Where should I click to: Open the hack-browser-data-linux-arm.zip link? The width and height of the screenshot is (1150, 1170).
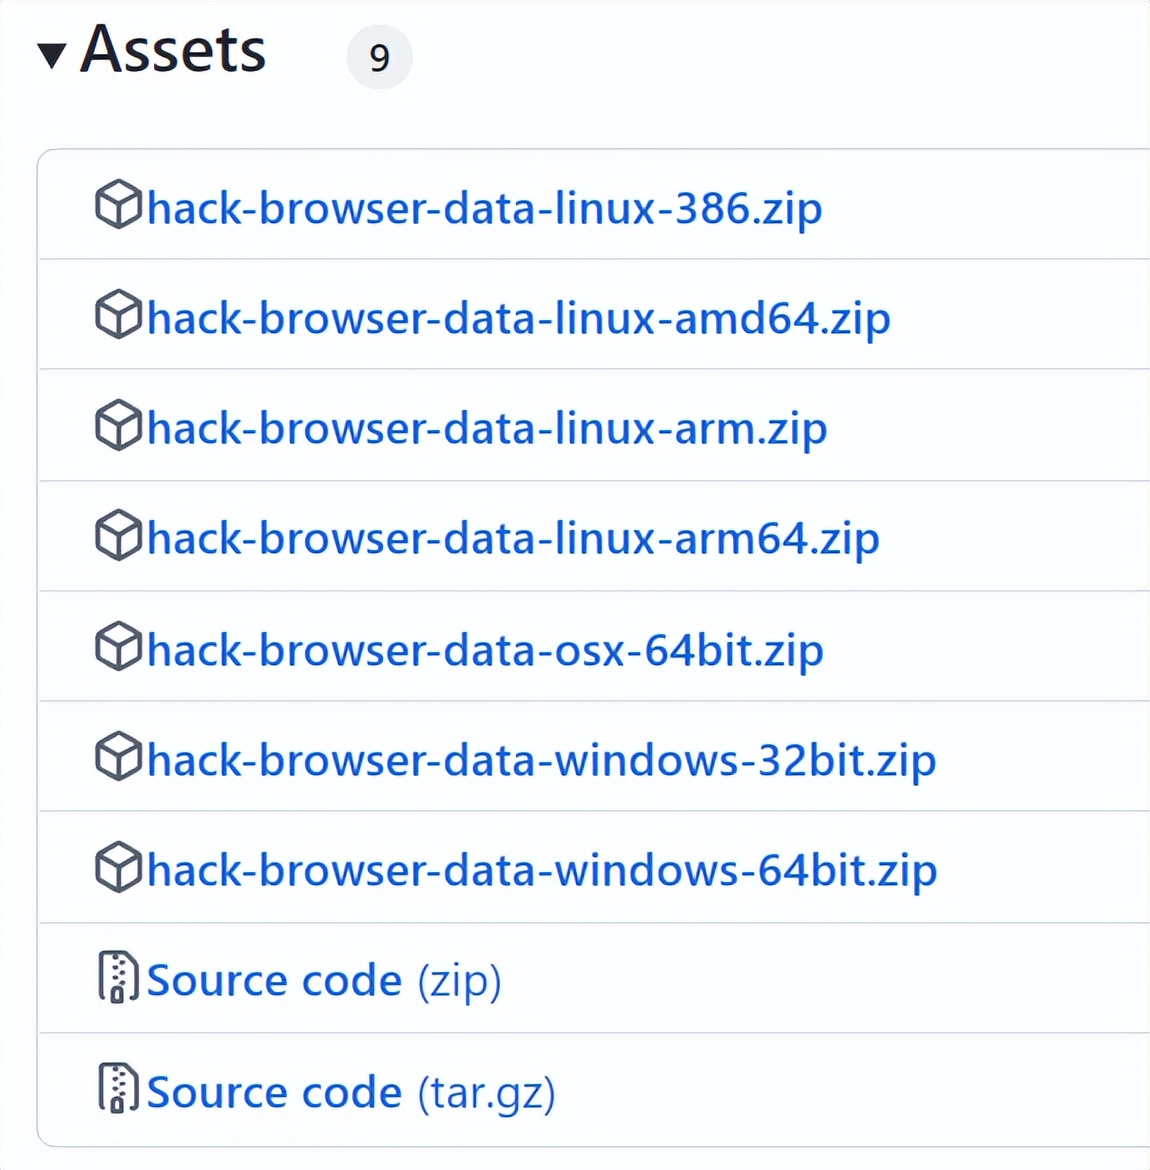487,429
